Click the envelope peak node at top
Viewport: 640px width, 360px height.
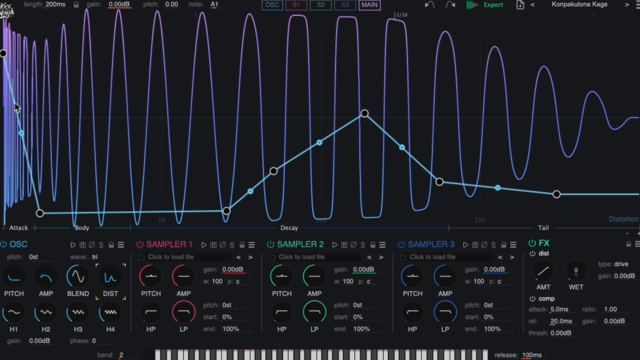(x=364, y=113)
